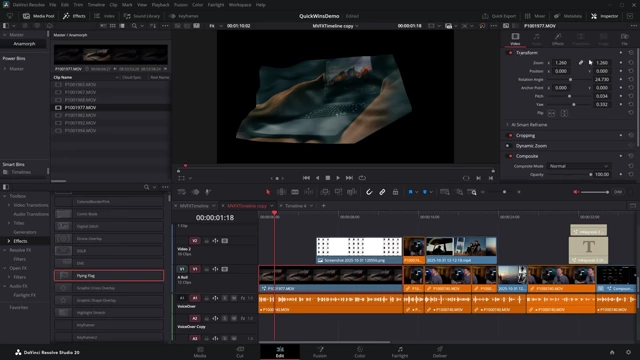Mute audio using red speaker icon
The height and width of the screenshot is (360, 640).
point(576,192)
